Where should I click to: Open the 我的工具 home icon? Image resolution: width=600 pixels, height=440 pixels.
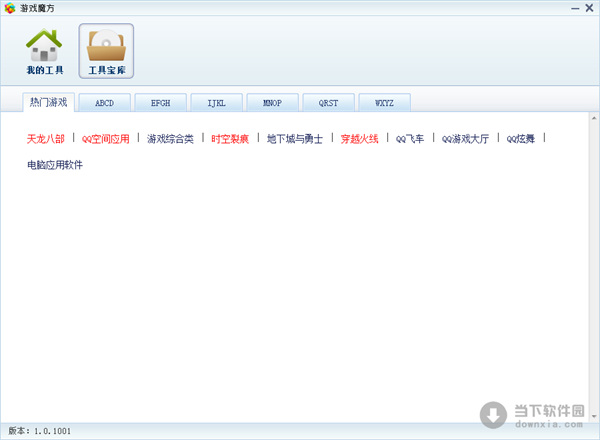coord(44,51)
